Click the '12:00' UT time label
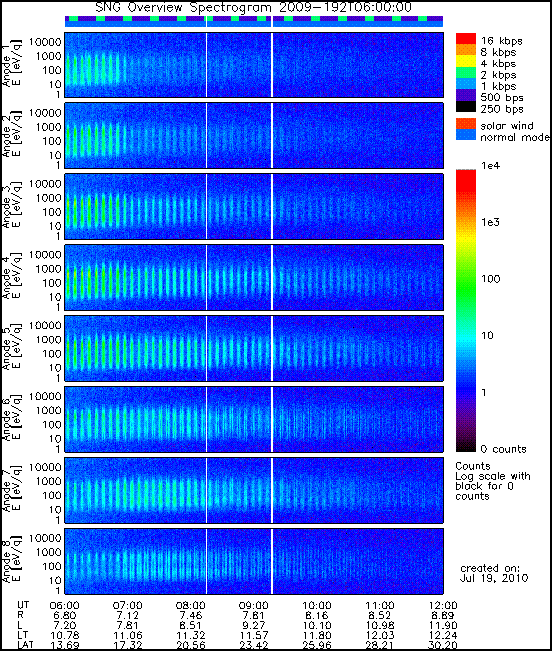The height and width of the screenshot is (651, 552). click(x=443, y=605)
